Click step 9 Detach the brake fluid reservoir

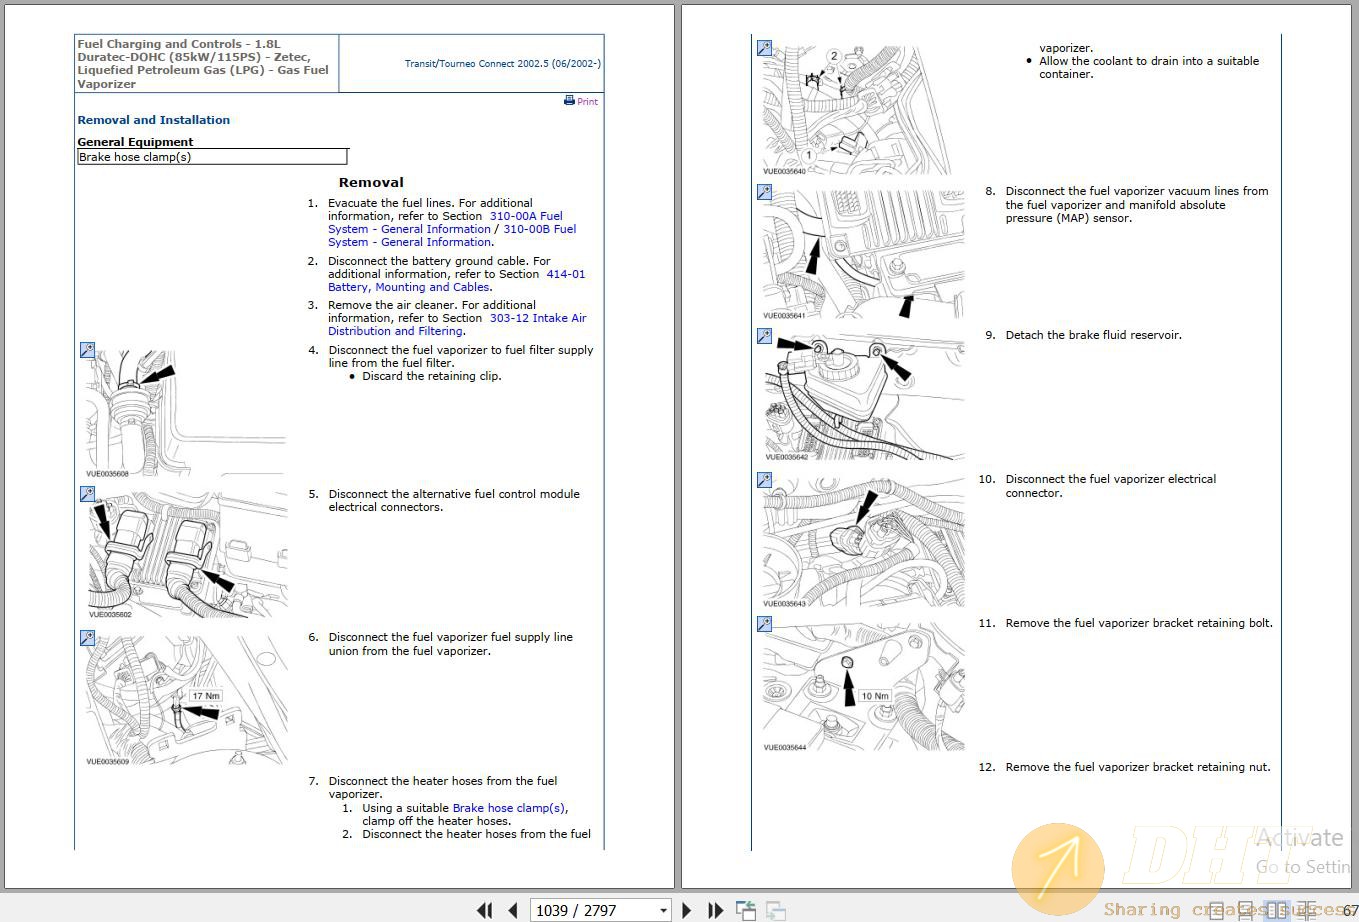(x=1093, y=335)
